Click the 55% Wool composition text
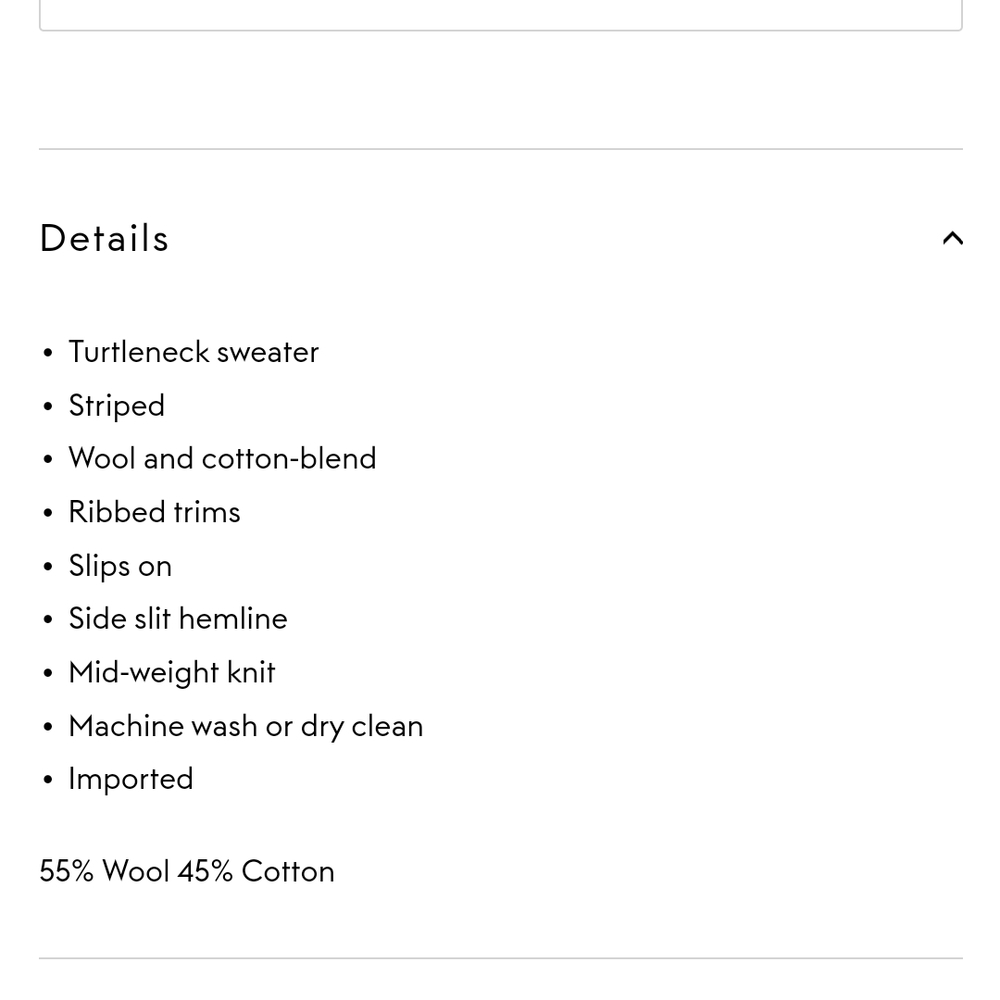This screenshot has width=1000, height=1000. pyautogui.click(x=105, y=871)
